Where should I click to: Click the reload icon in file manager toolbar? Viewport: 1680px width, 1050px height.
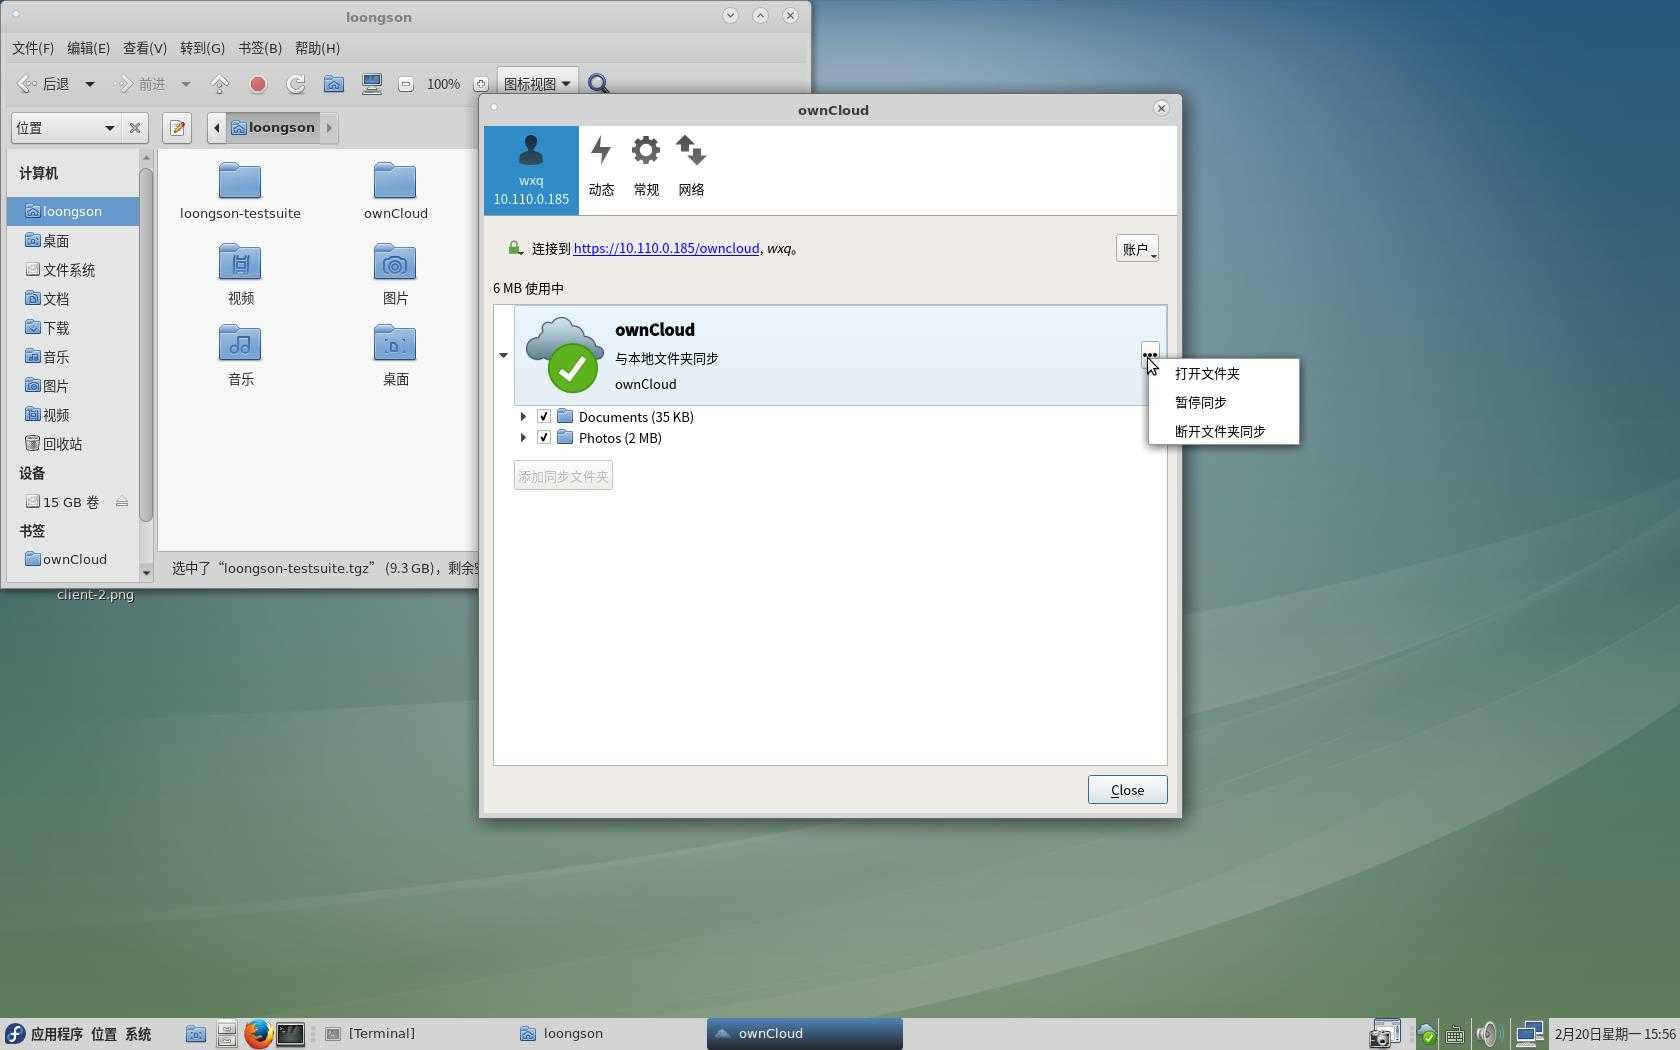pyautogui.click(x=296, y=85)
